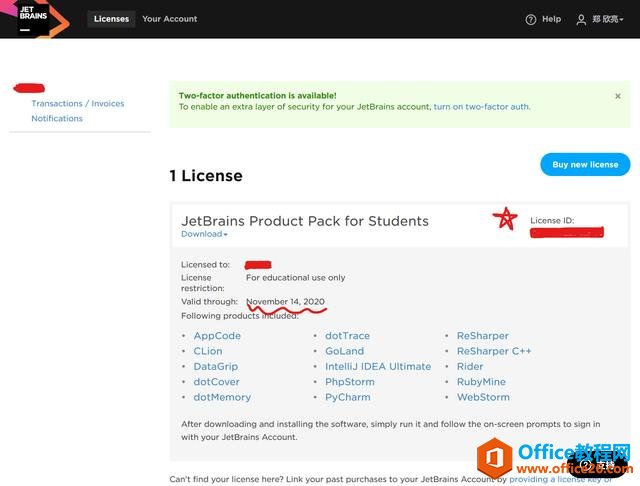
Task: Open RubyMine product link
Action: (x=481, y=382)
